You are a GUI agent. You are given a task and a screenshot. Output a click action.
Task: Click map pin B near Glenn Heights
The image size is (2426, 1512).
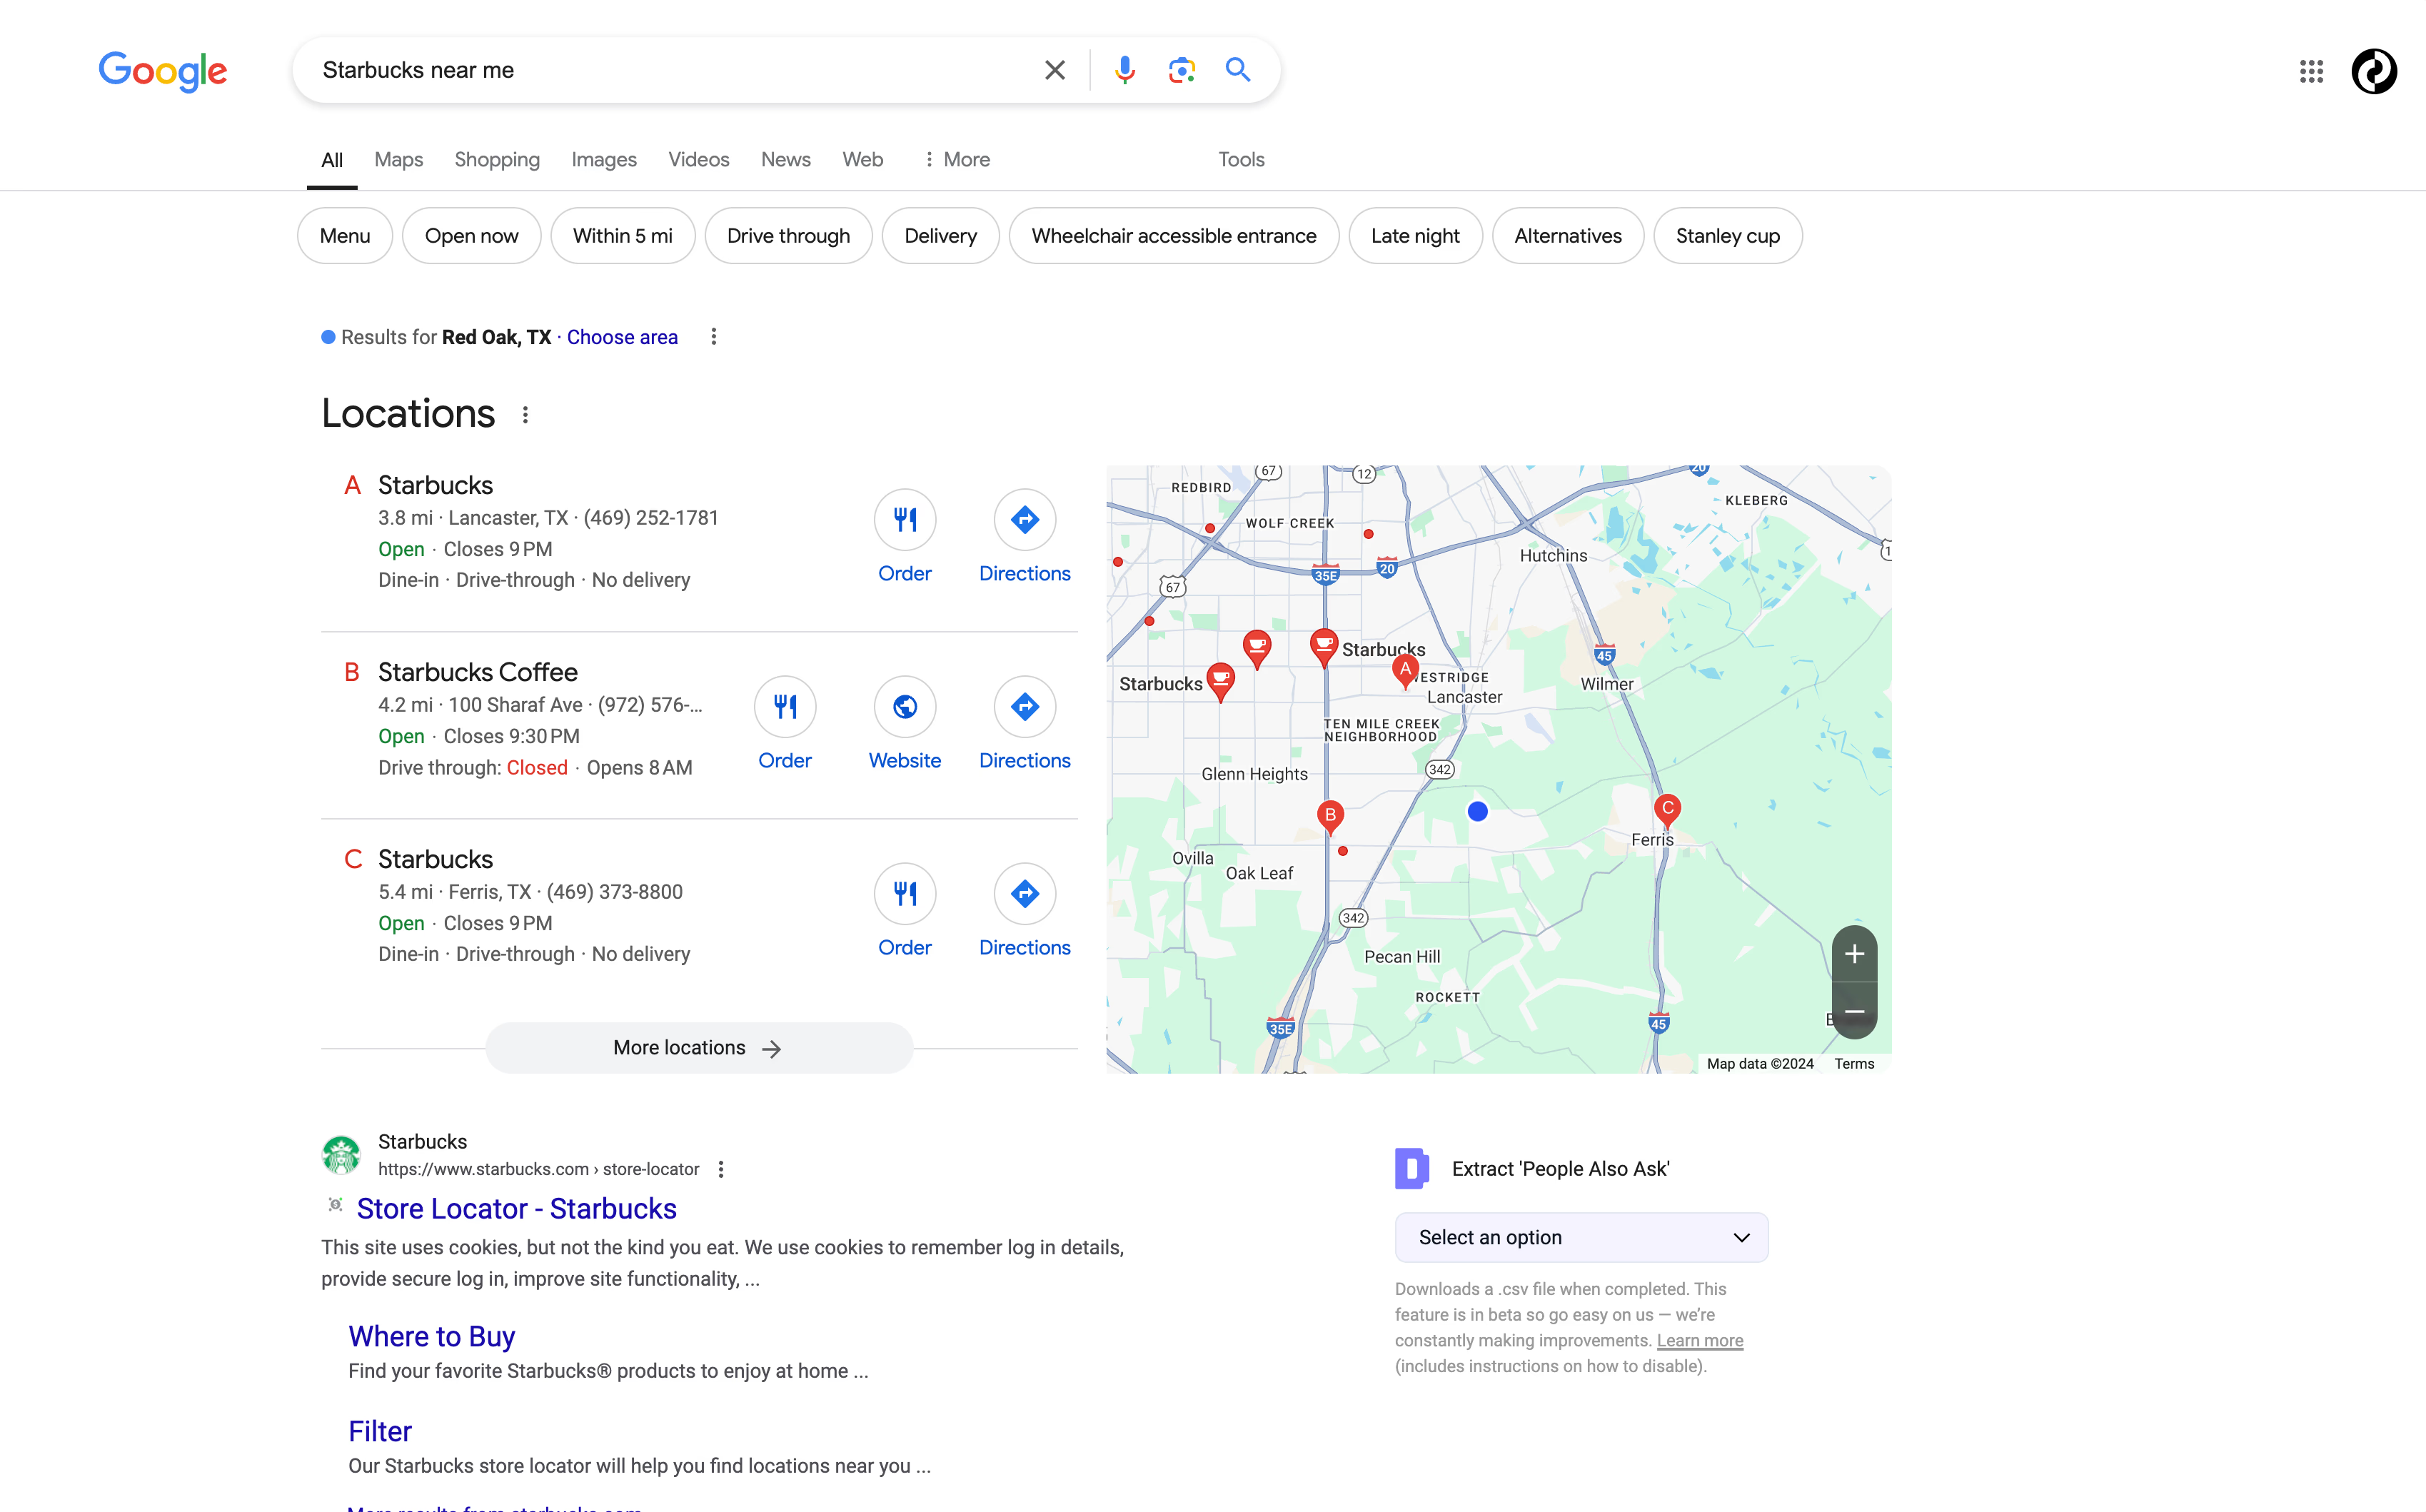1330,817
